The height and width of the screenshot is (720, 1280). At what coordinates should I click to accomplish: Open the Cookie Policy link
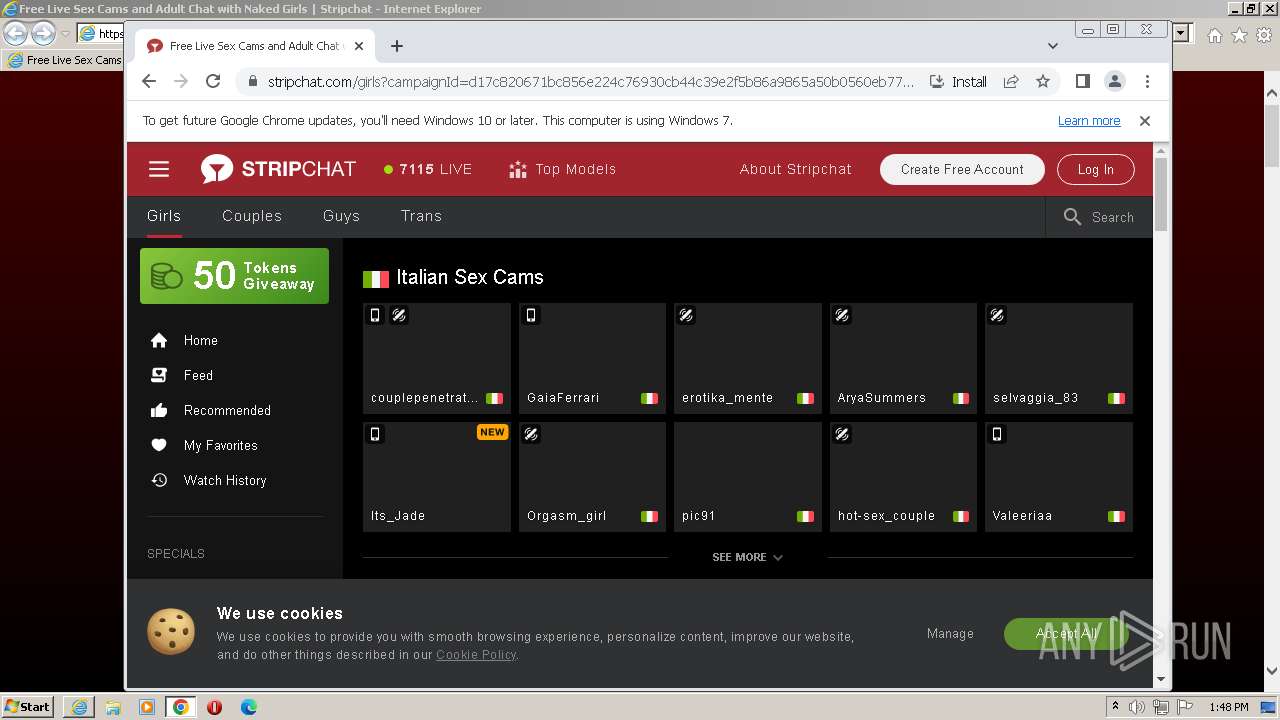pyautogui.click(x=476, y=655)
